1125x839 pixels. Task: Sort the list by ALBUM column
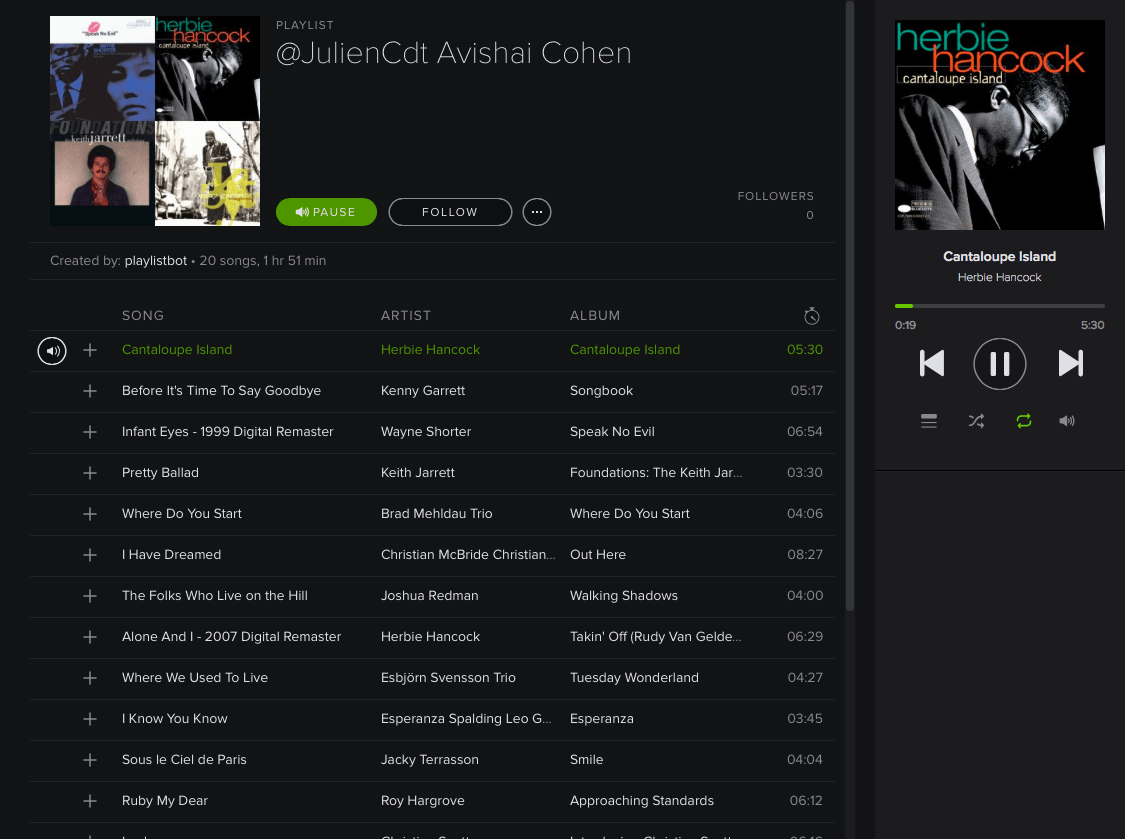(x=595, y=315)
